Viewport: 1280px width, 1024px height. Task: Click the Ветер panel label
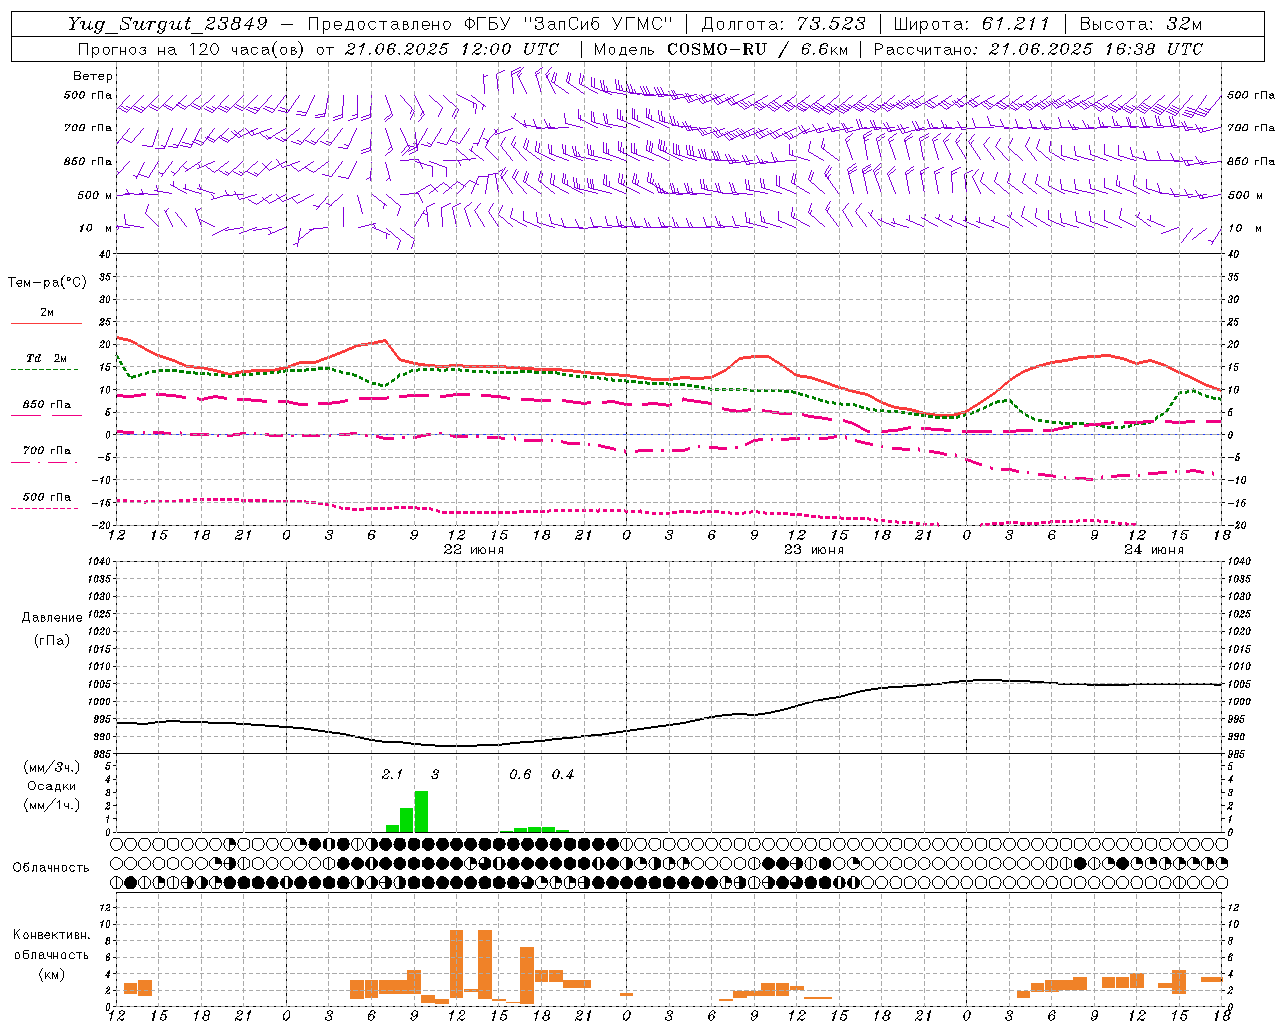click(x=93, y=76)
